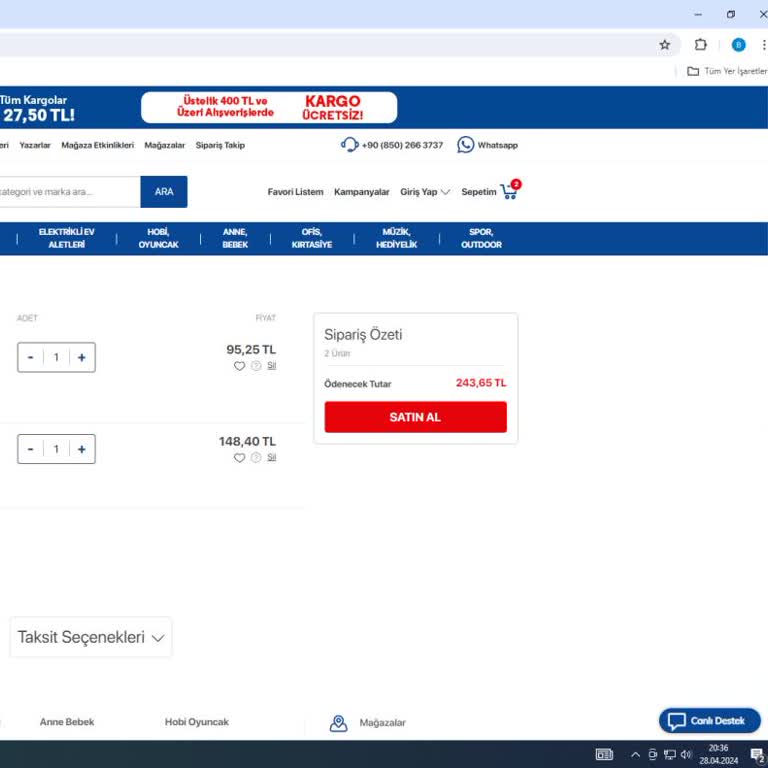Click the quantity value for 148,40 TL item

click(56, 449)
